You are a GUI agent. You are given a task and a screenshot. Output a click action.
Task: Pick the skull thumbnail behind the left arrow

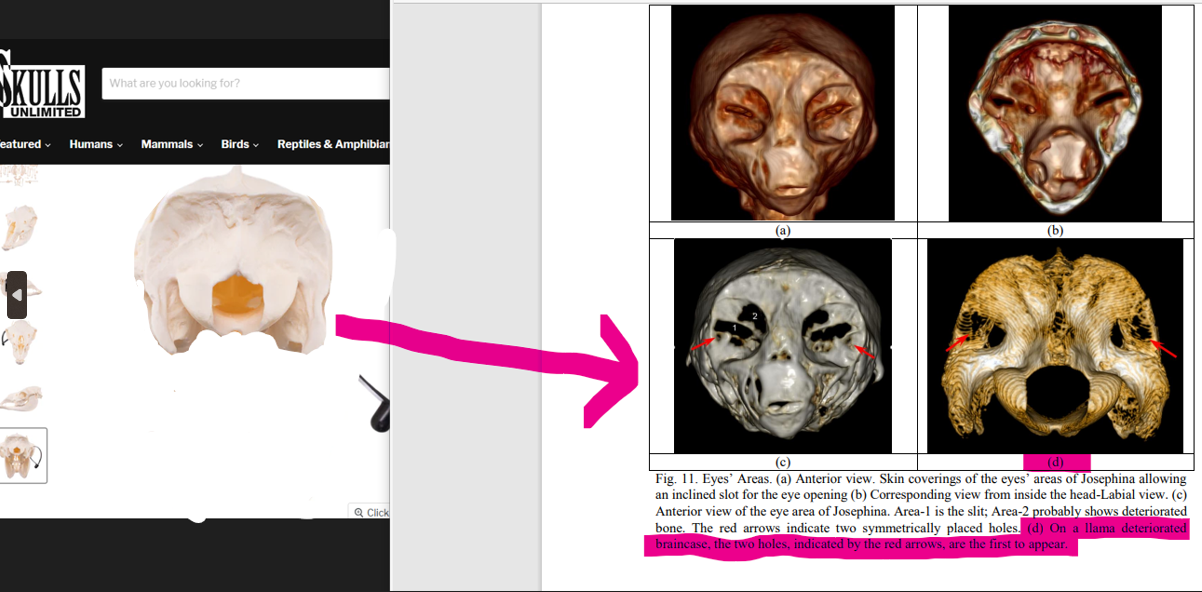coord(30,290)
